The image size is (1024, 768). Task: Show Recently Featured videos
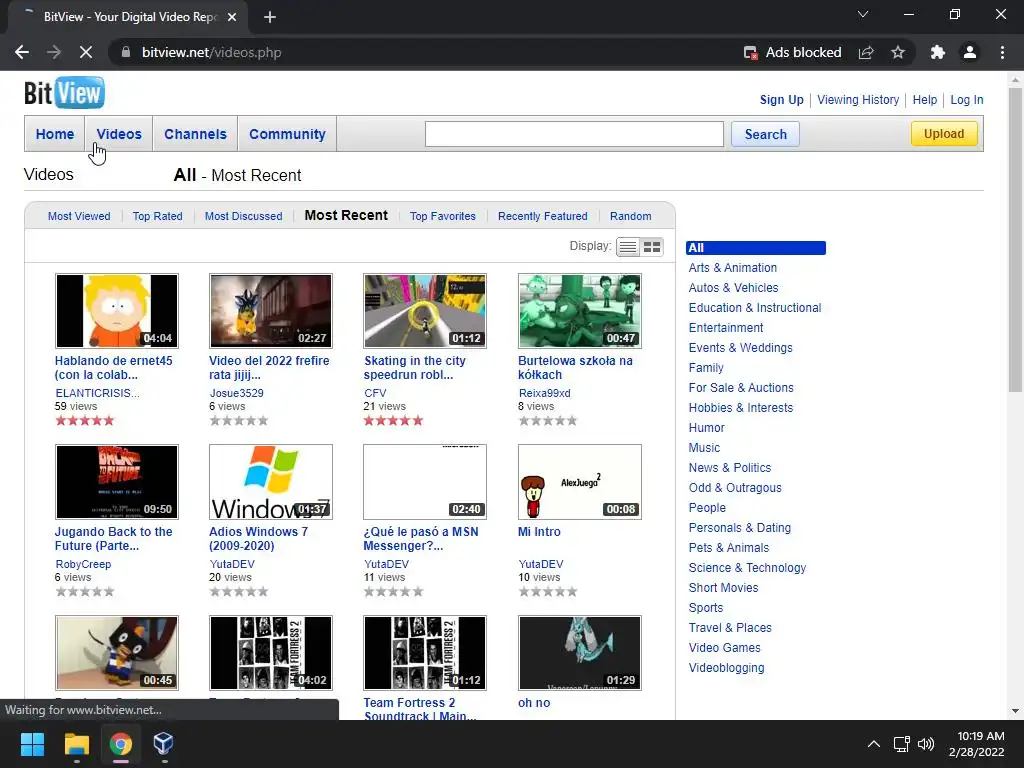543,216
